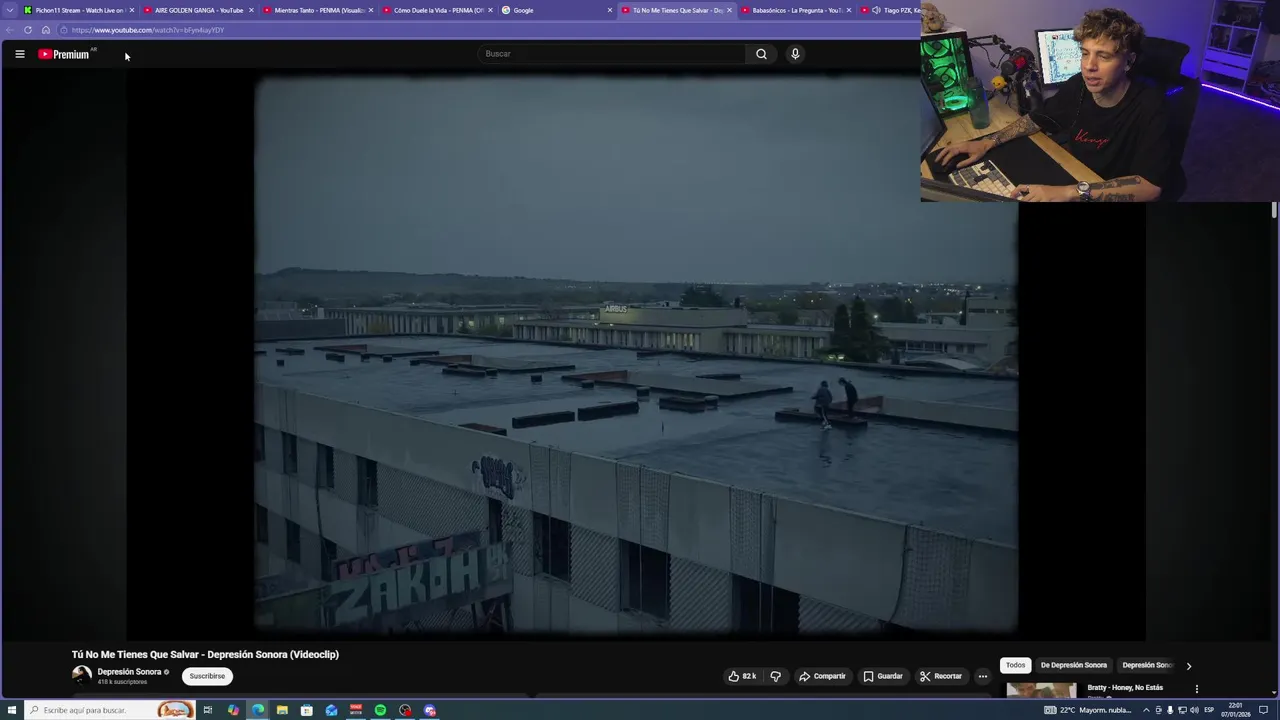The image size is (1280, 720).
Task: Switch to the Google tab
Action: pos(555,10)
